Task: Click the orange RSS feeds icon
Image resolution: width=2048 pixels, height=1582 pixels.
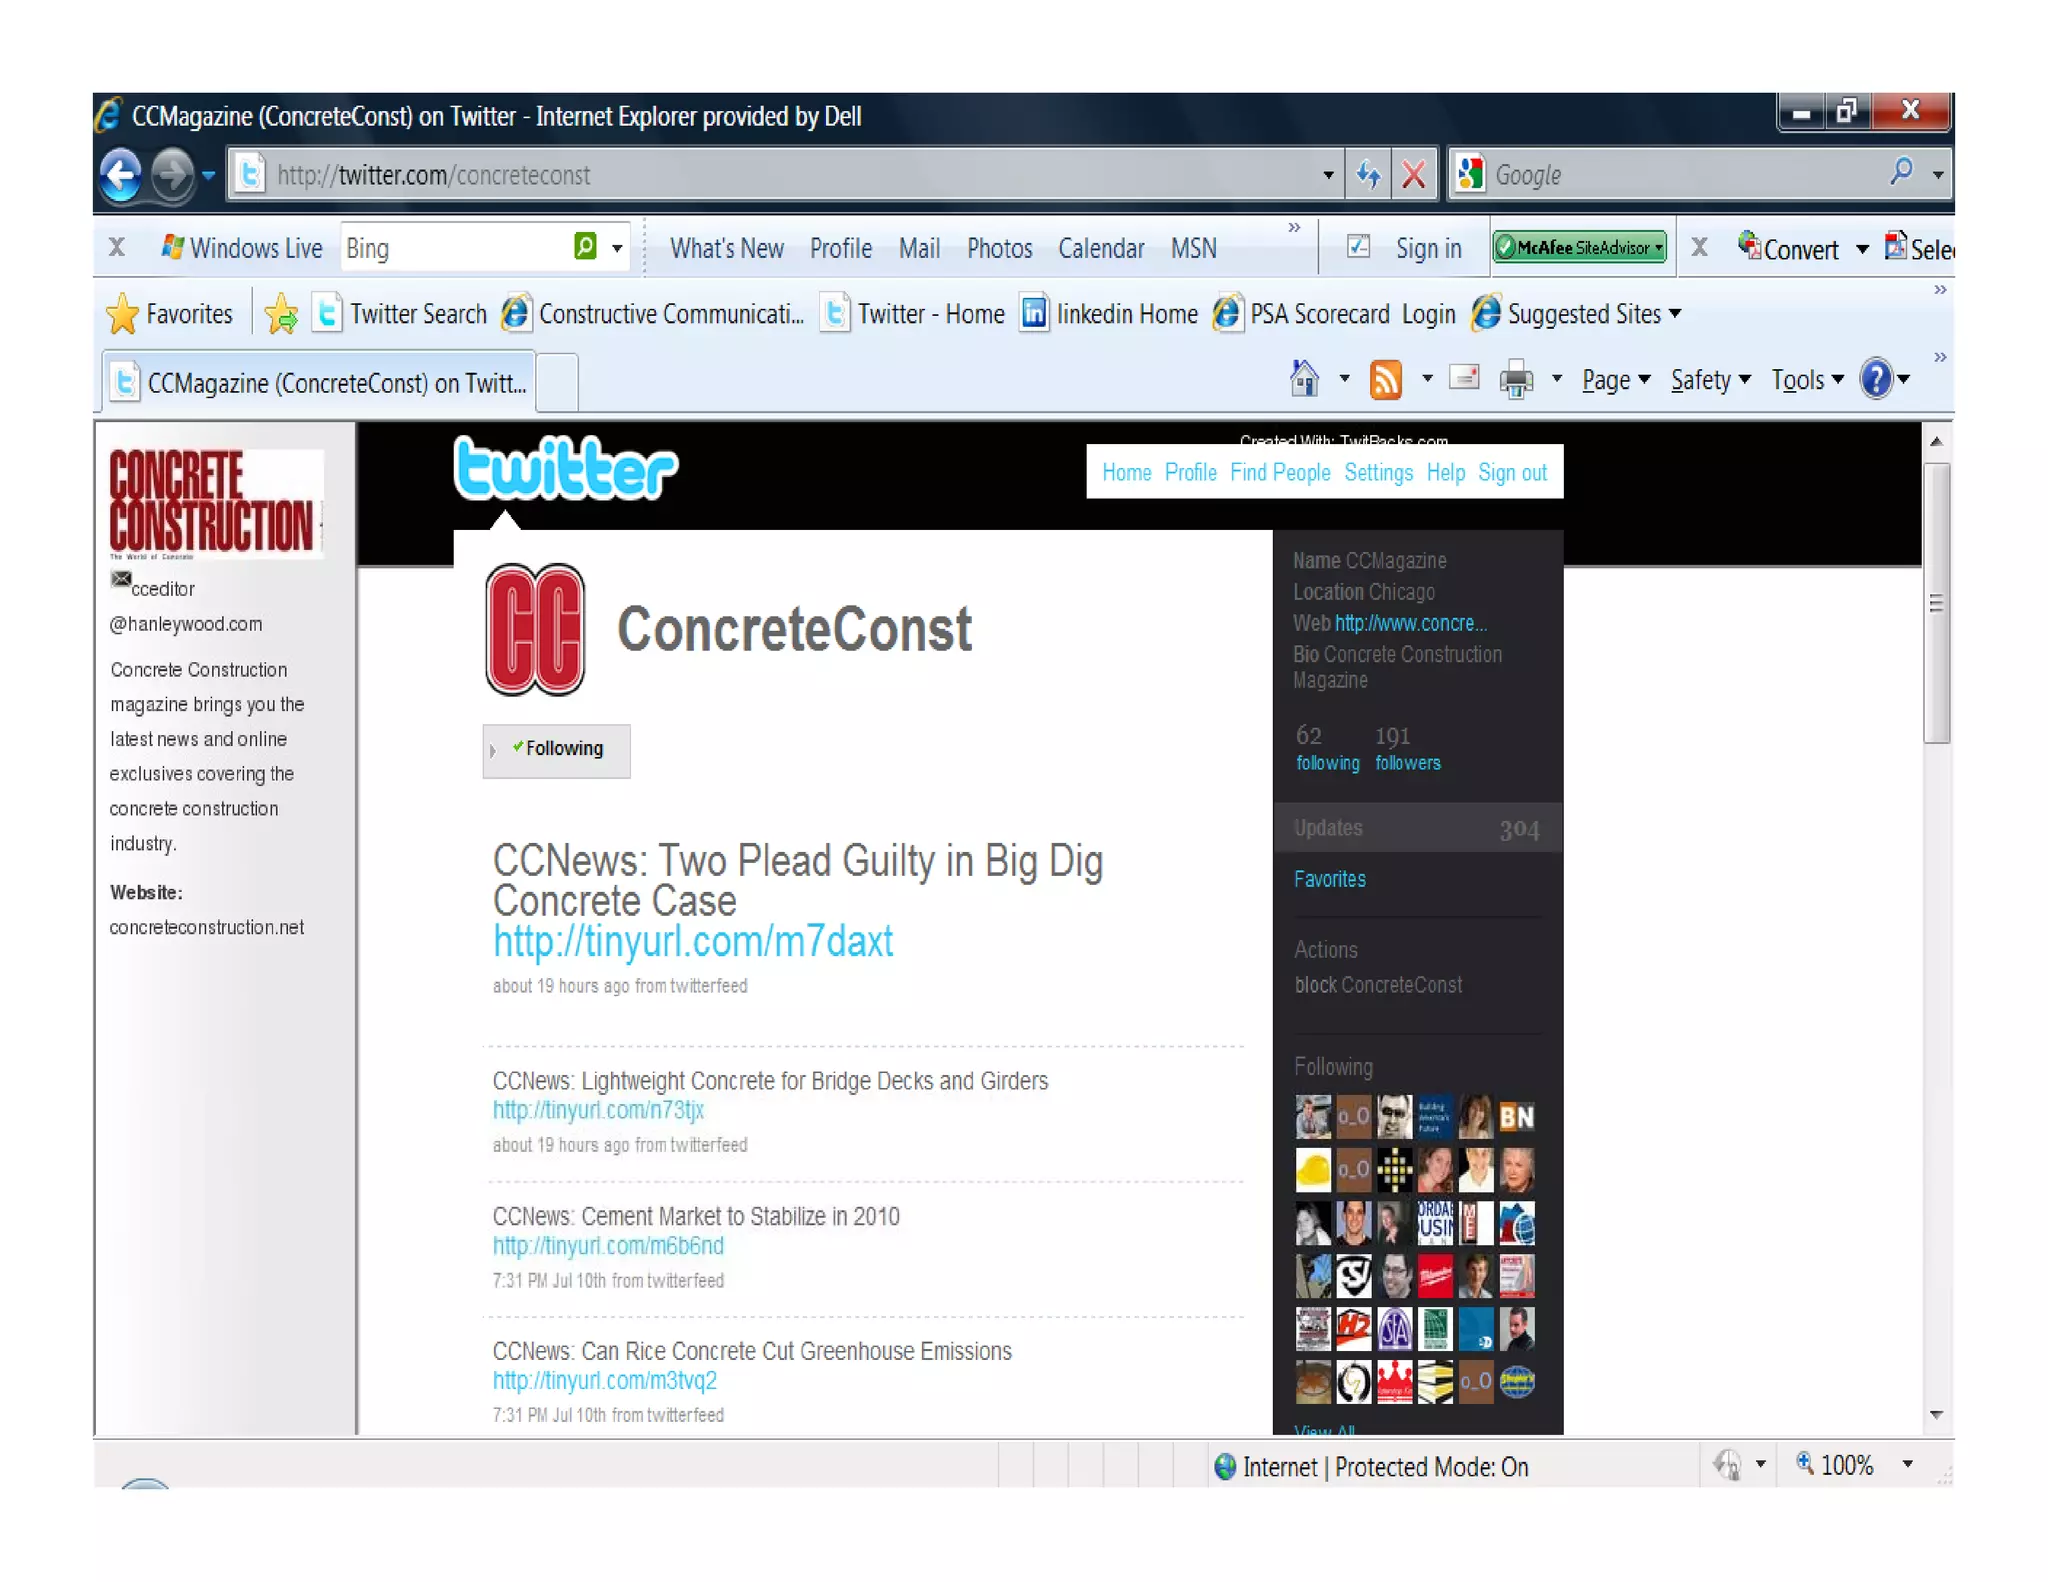Action: pyautogui.click(x=1386, y=380)
